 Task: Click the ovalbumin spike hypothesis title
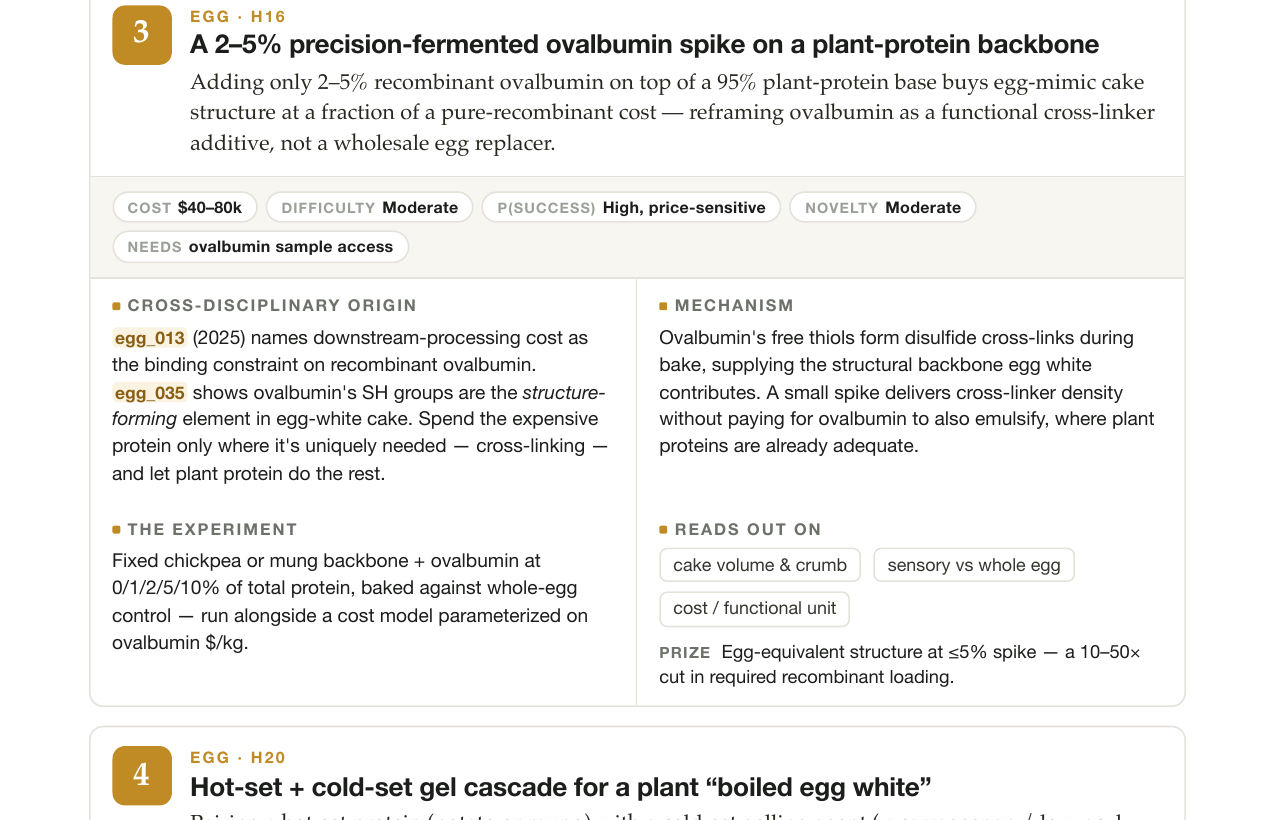click(x=644, y=44)
